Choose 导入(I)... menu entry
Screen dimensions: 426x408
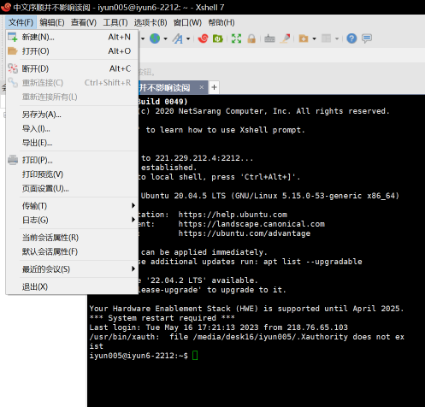coord(72,129)
